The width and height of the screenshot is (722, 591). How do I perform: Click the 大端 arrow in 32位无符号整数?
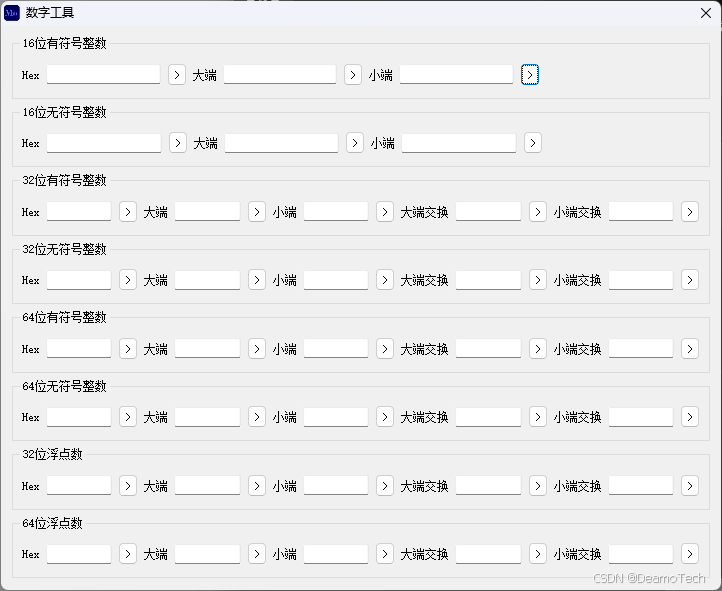point(257,280)
